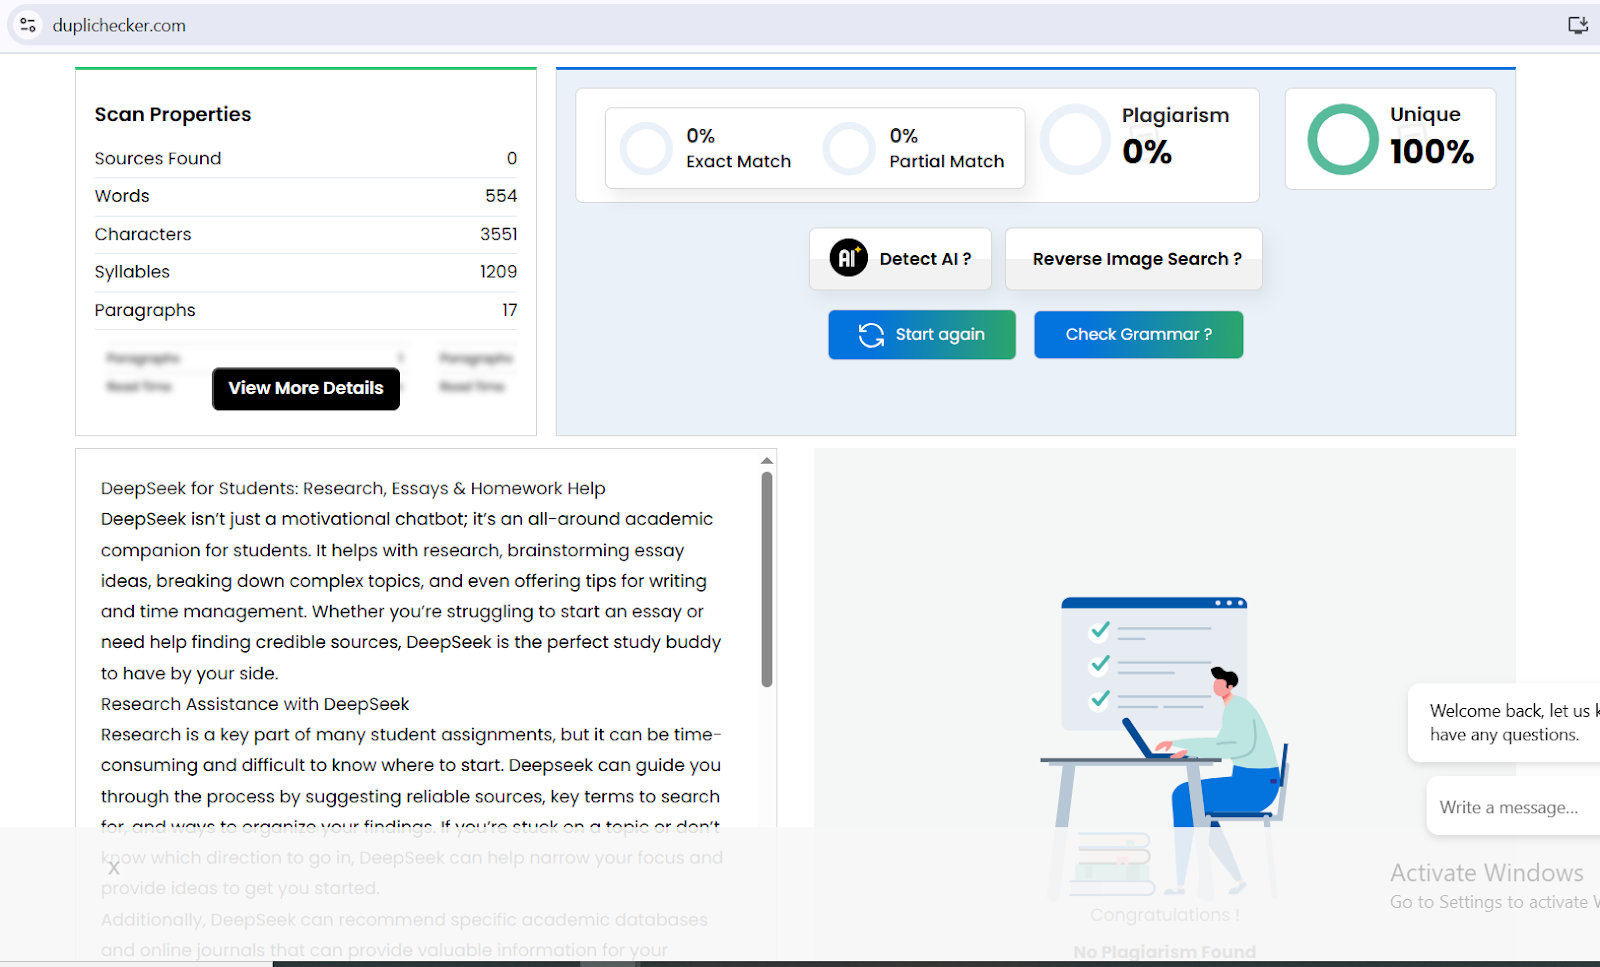Open View More Details for scan properties
The width and height of the screenshot is (1600, 967).
306,388
